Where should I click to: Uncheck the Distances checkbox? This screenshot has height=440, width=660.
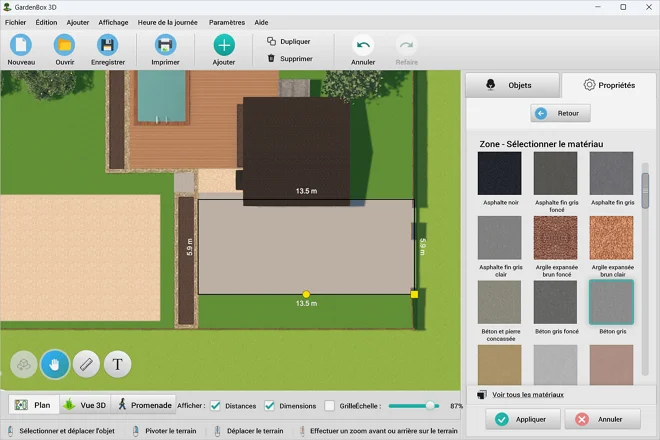215,406
